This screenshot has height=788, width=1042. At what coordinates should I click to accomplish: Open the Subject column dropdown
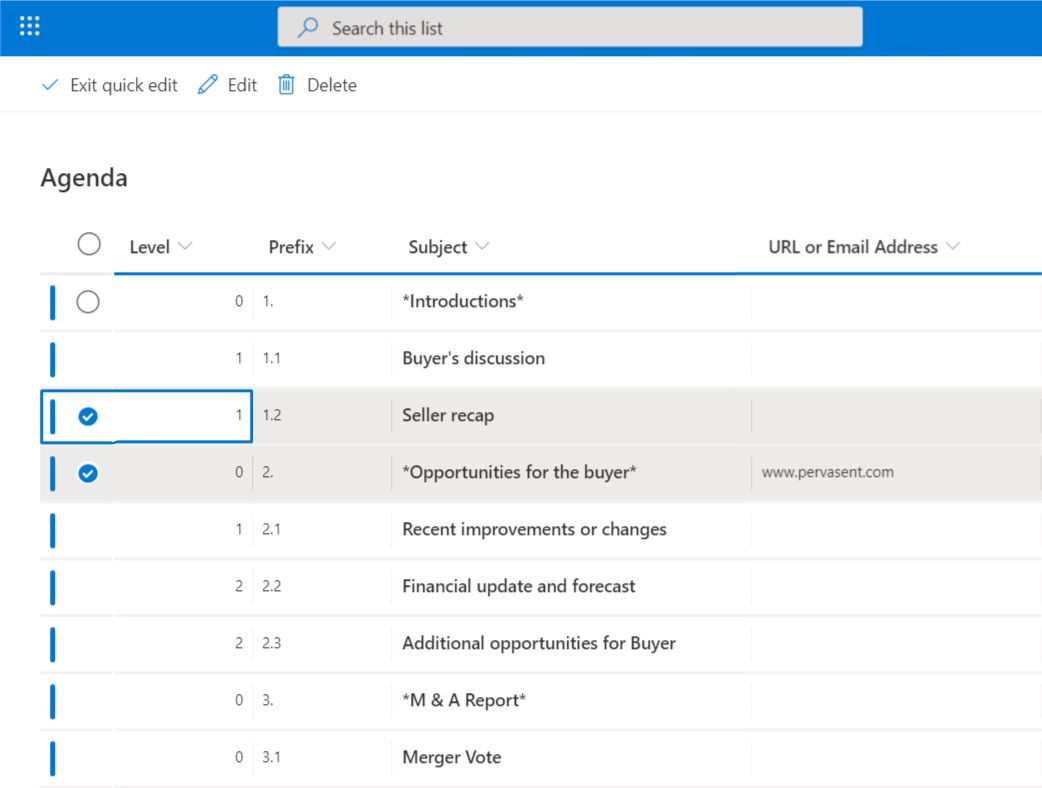point(483,246)
